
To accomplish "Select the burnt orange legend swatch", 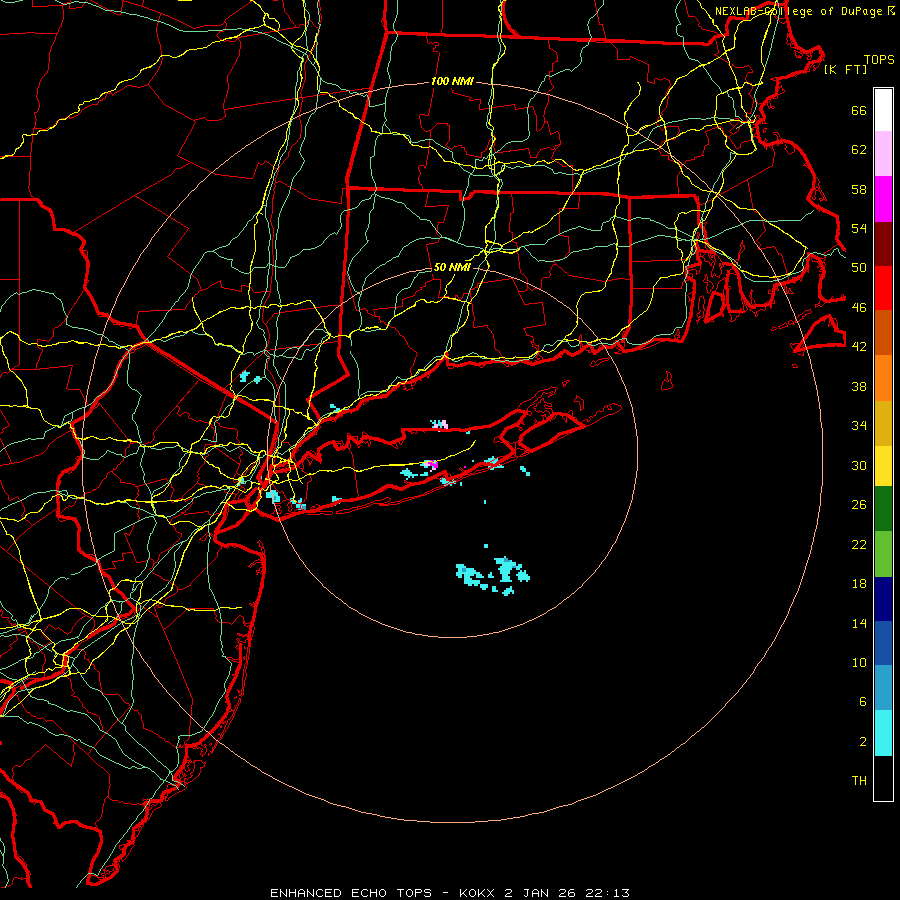I will [883, 333].
